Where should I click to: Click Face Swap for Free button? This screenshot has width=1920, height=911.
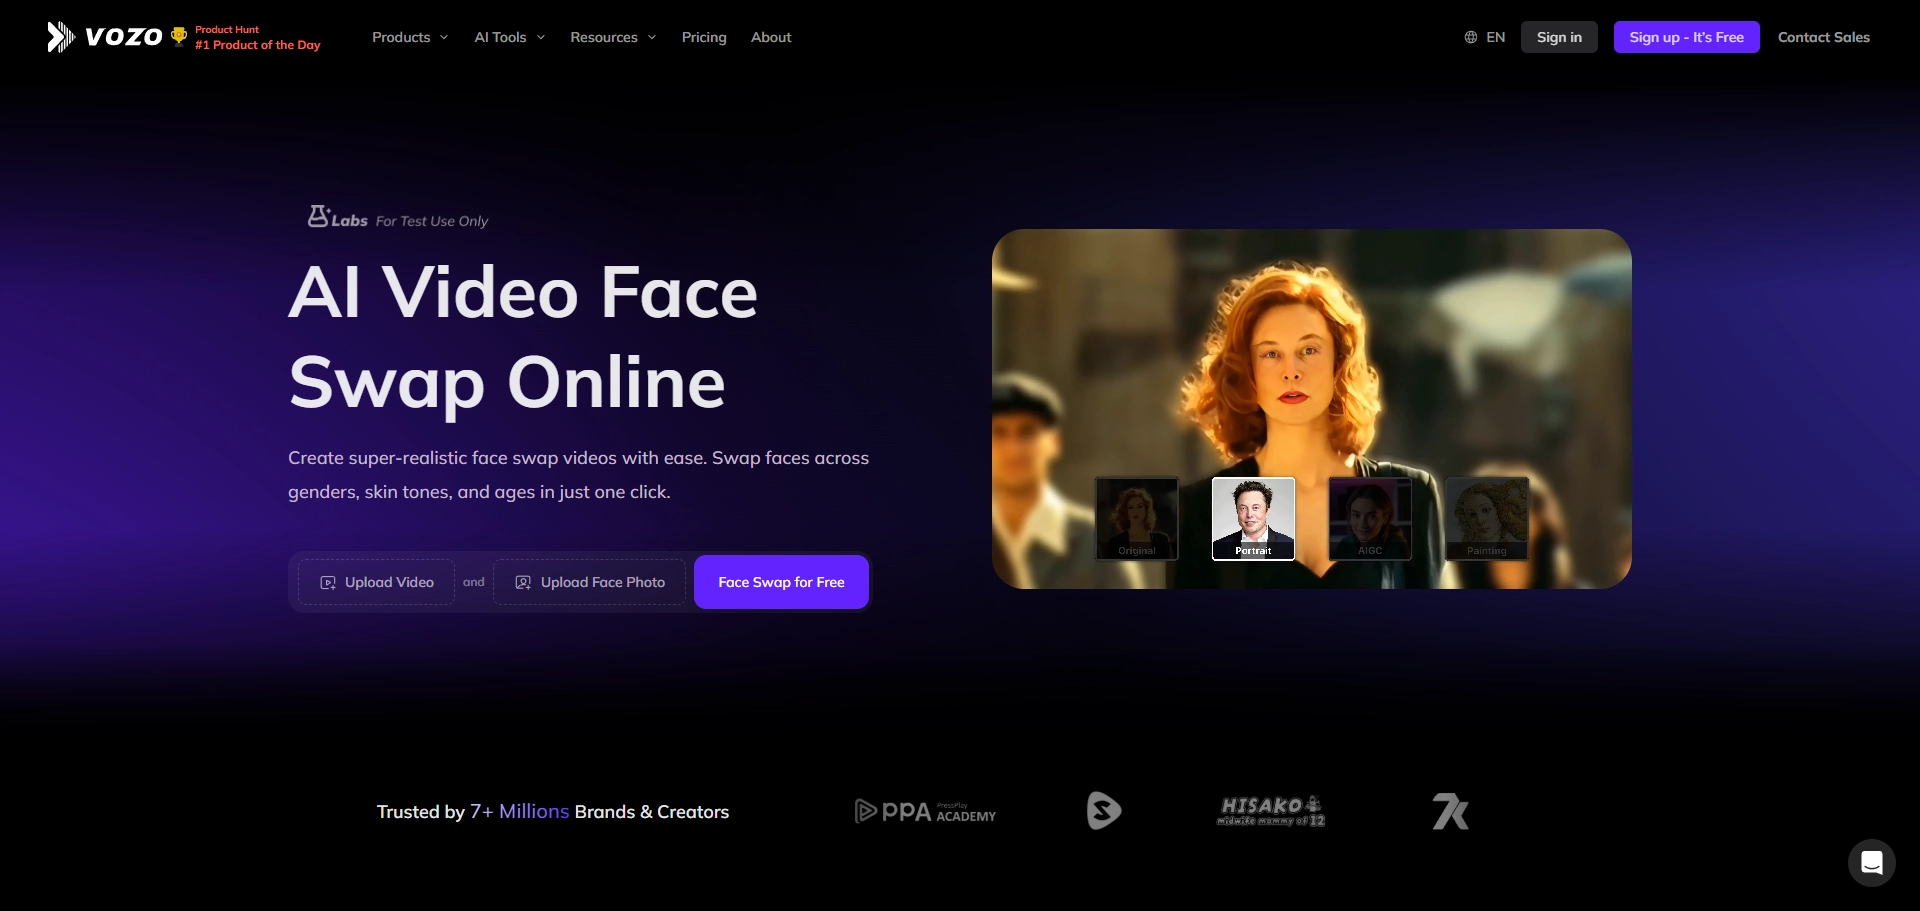point(781,582)
